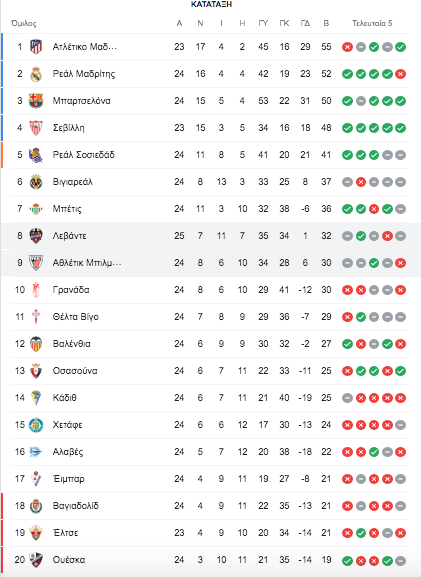
Task: Click the Γρανάδα team link
Action: pyautogui.click(x=71, y=290)
